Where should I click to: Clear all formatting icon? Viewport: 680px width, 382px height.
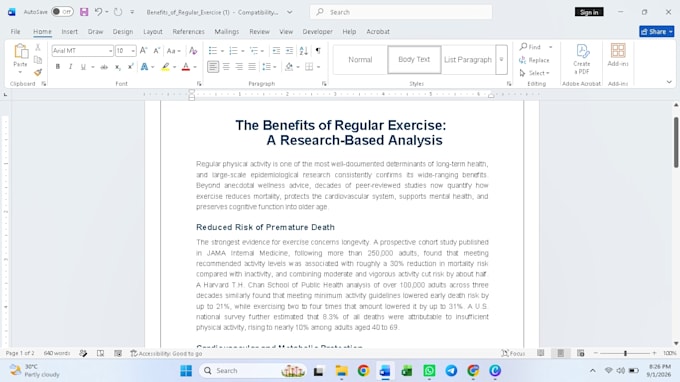click(x=193, y=51)
